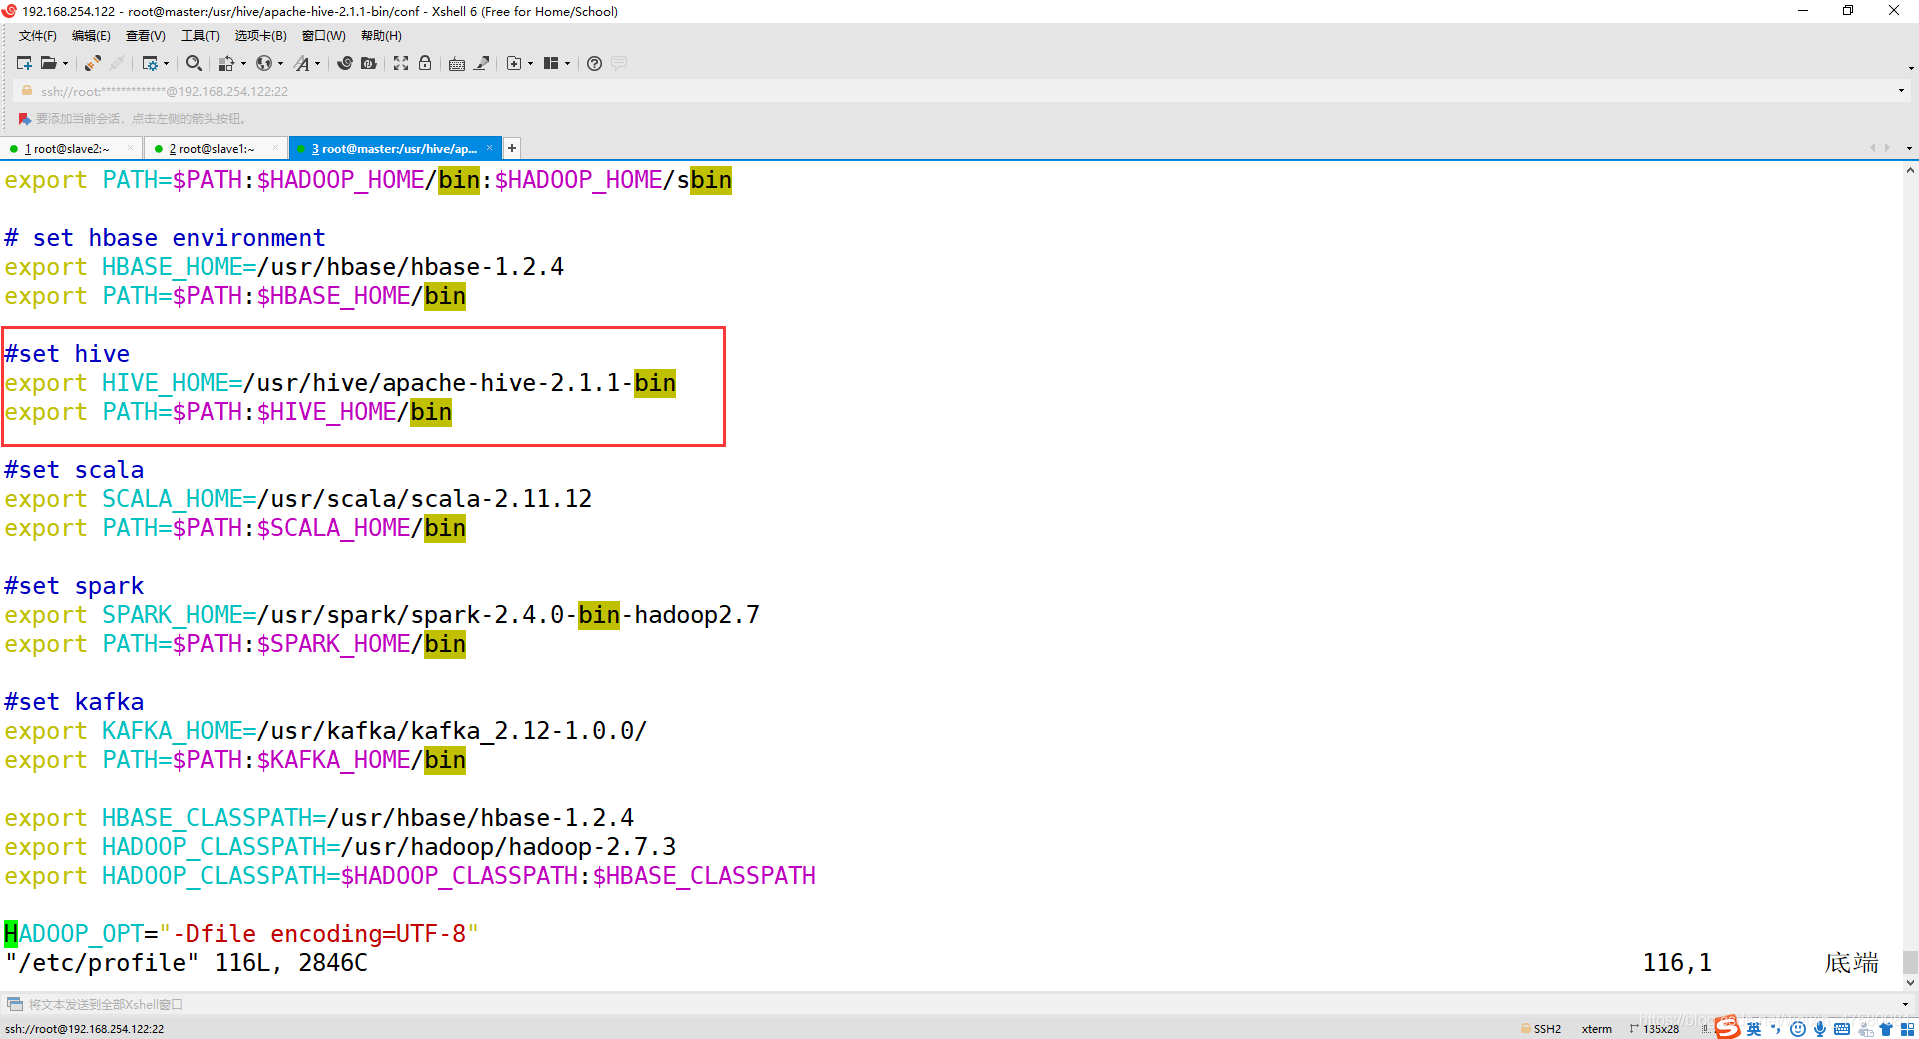This screenshot has width=1919, height=1039.
Task: Click the Font letter A icon
Action: point(302,63)
